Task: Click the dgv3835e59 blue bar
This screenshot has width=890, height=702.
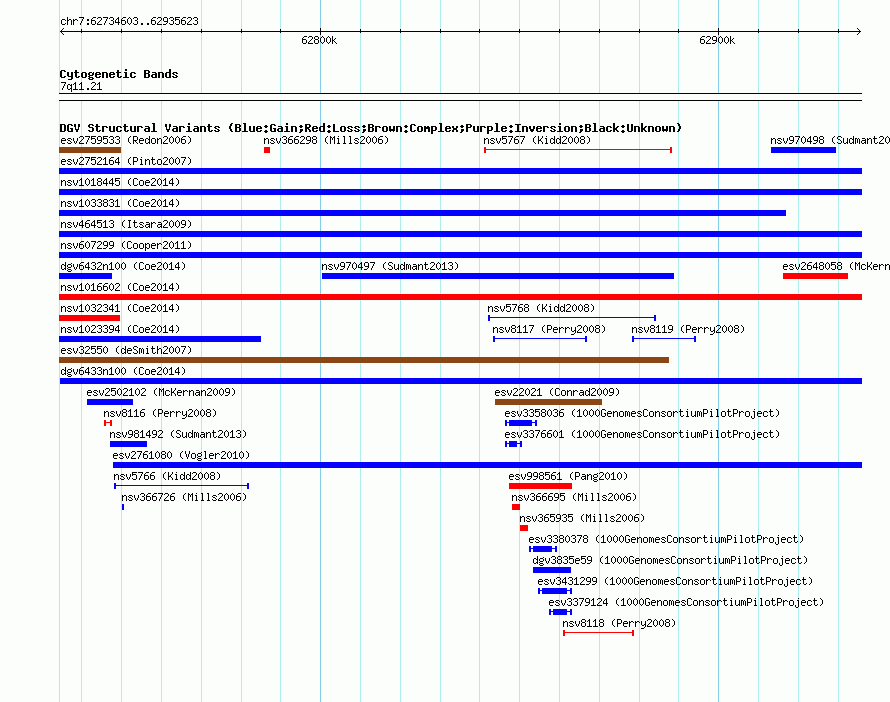Action: click(x=552, y=570)
